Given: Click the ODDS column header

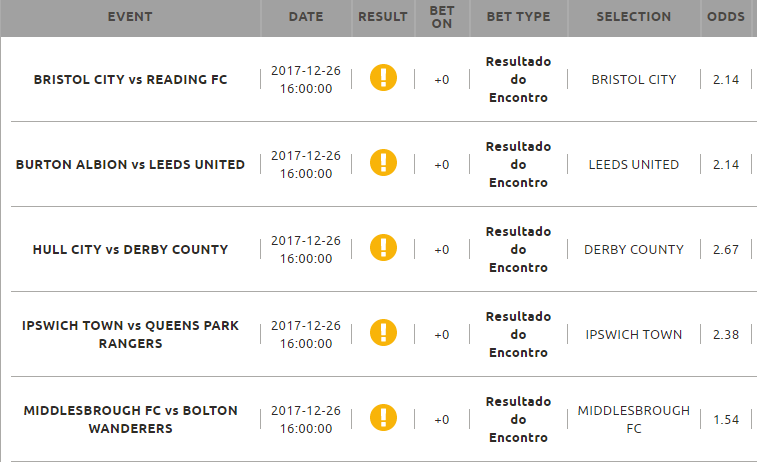Looking at the screenshot, I should pos(726,17).
